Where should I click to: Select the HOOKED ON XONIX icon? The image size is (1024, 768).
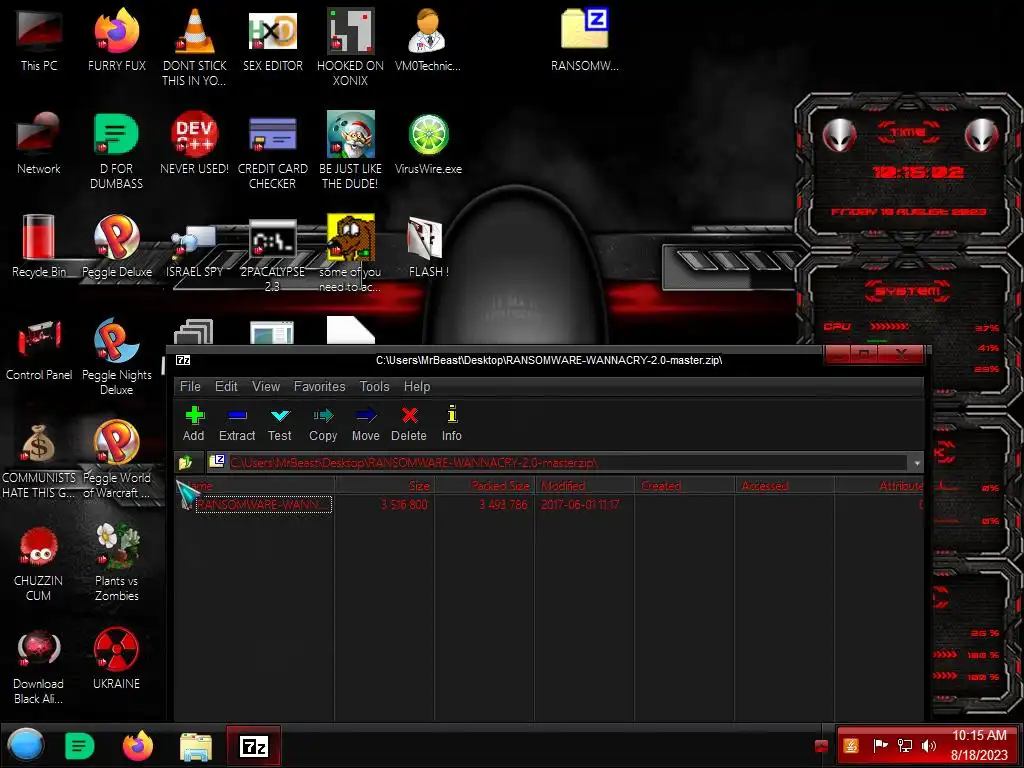point(351,47)
